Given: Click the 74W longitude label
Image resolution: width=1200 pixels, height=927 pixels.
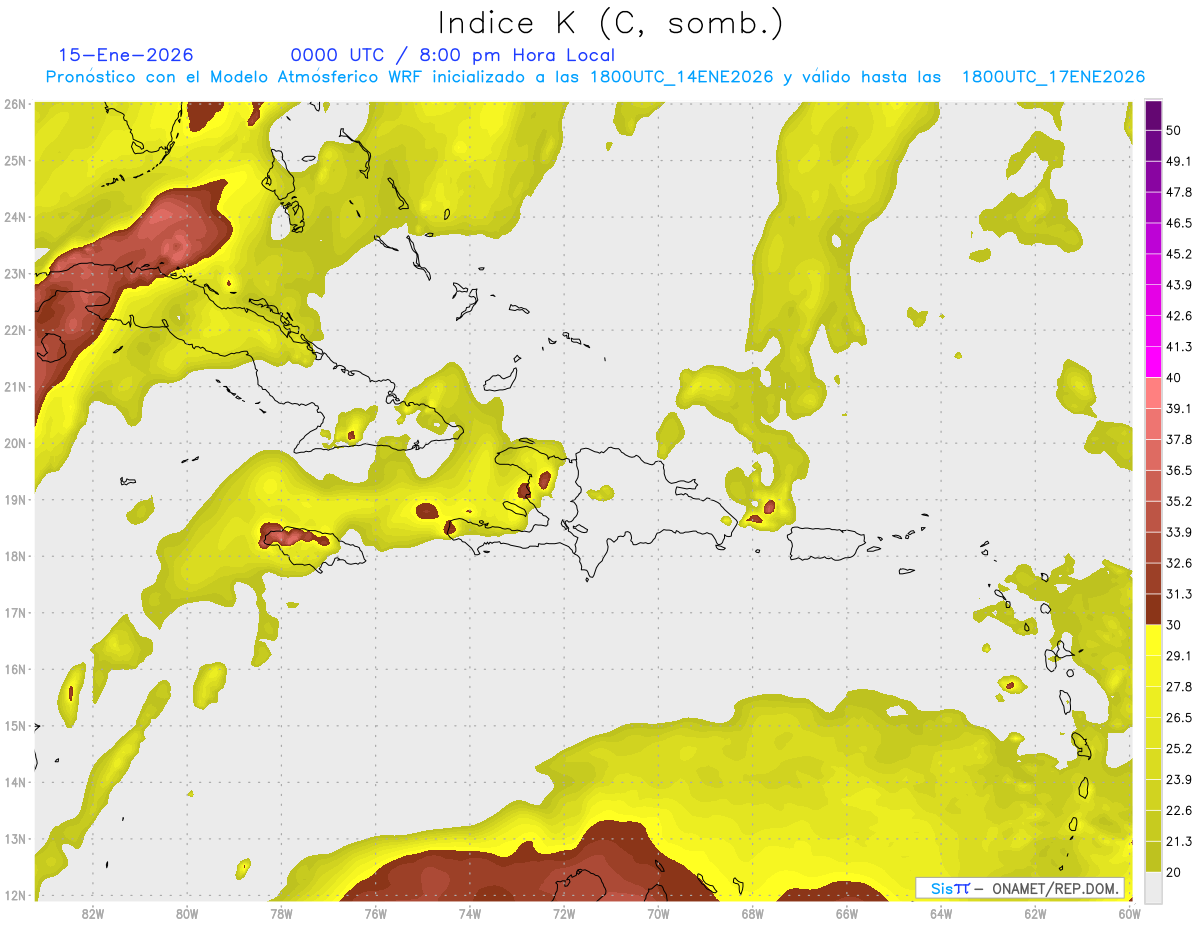Looking at the screenshot, I should [x=470, y=913].
